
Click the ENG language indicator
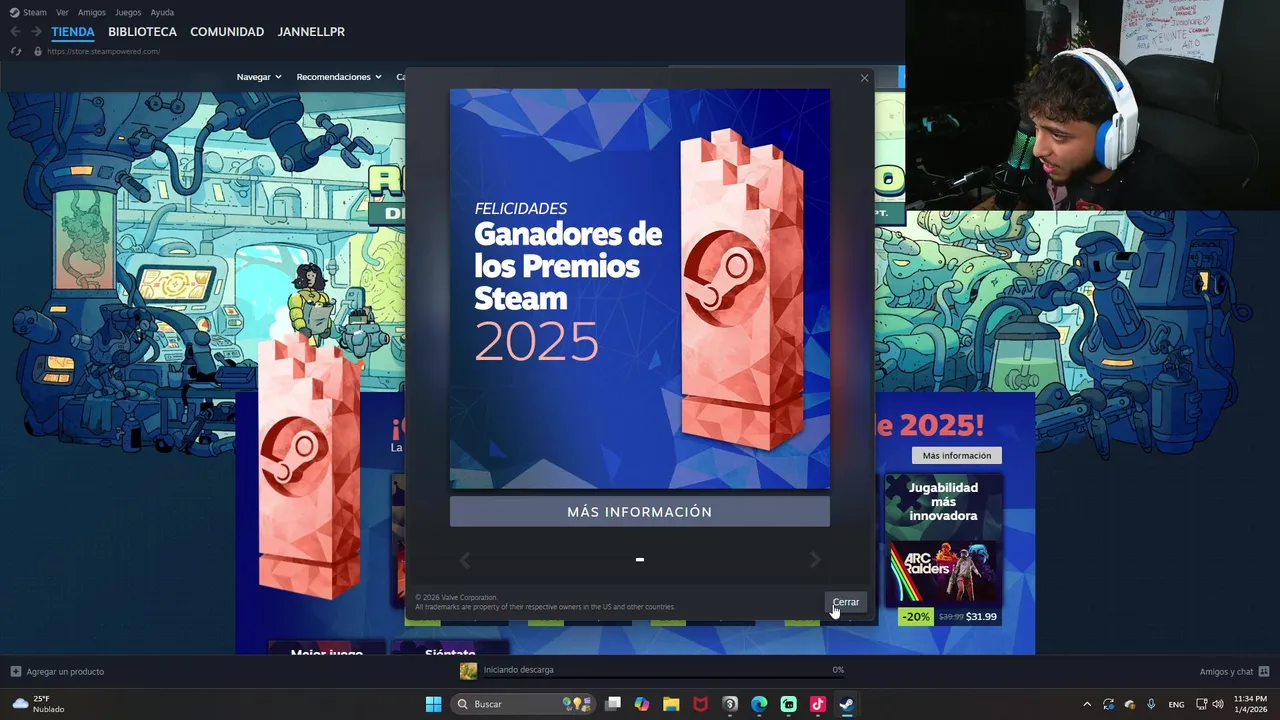click(1177, 704)
